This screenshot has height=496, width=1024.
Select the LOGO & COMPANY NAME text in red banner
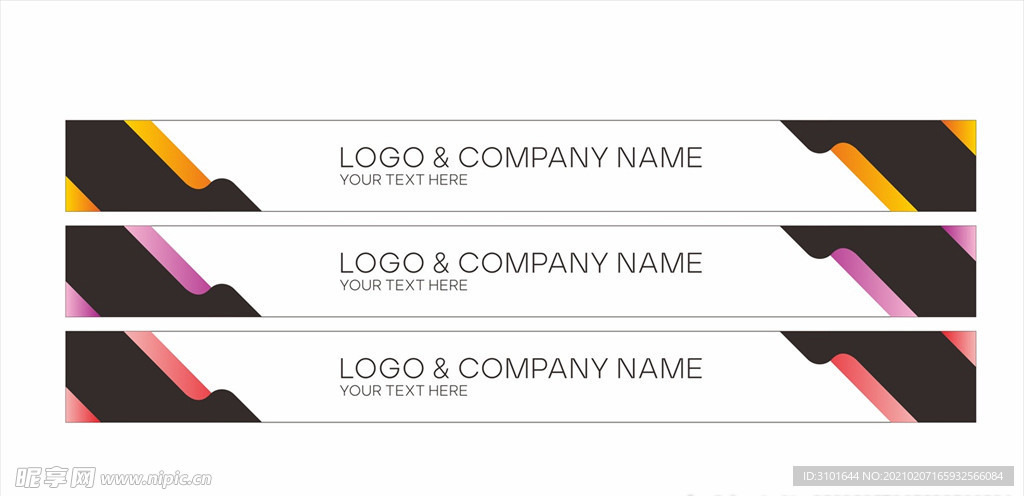[x=520, y=369]
